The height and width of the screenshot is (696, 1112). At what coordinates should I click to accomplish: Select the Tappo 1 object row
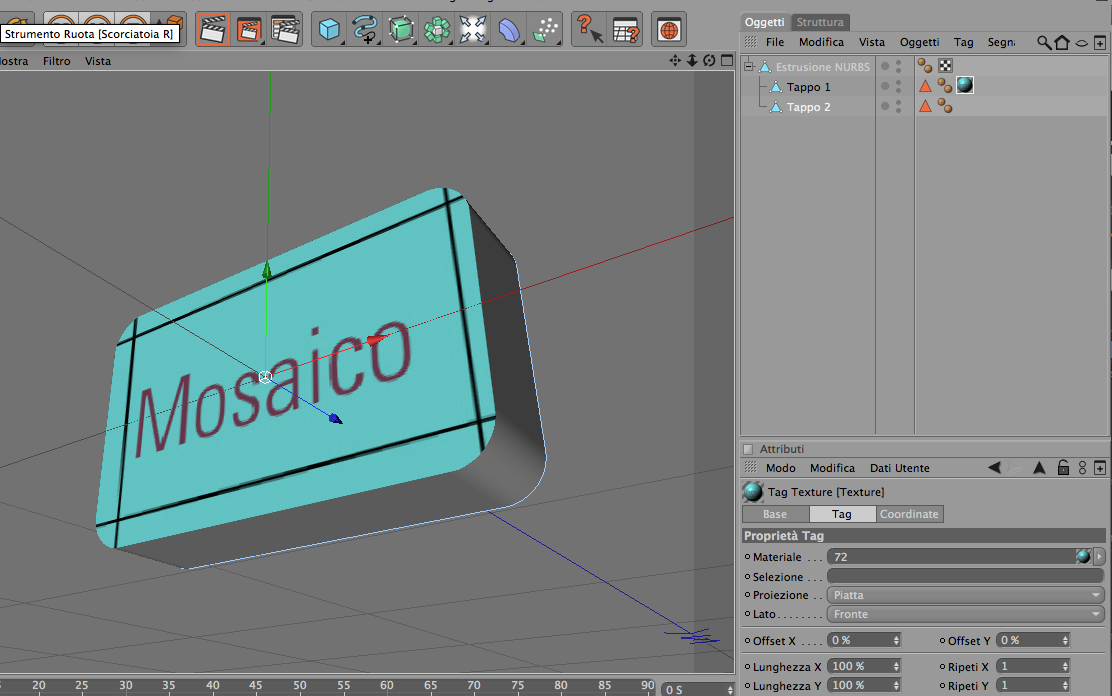(808, 87)
